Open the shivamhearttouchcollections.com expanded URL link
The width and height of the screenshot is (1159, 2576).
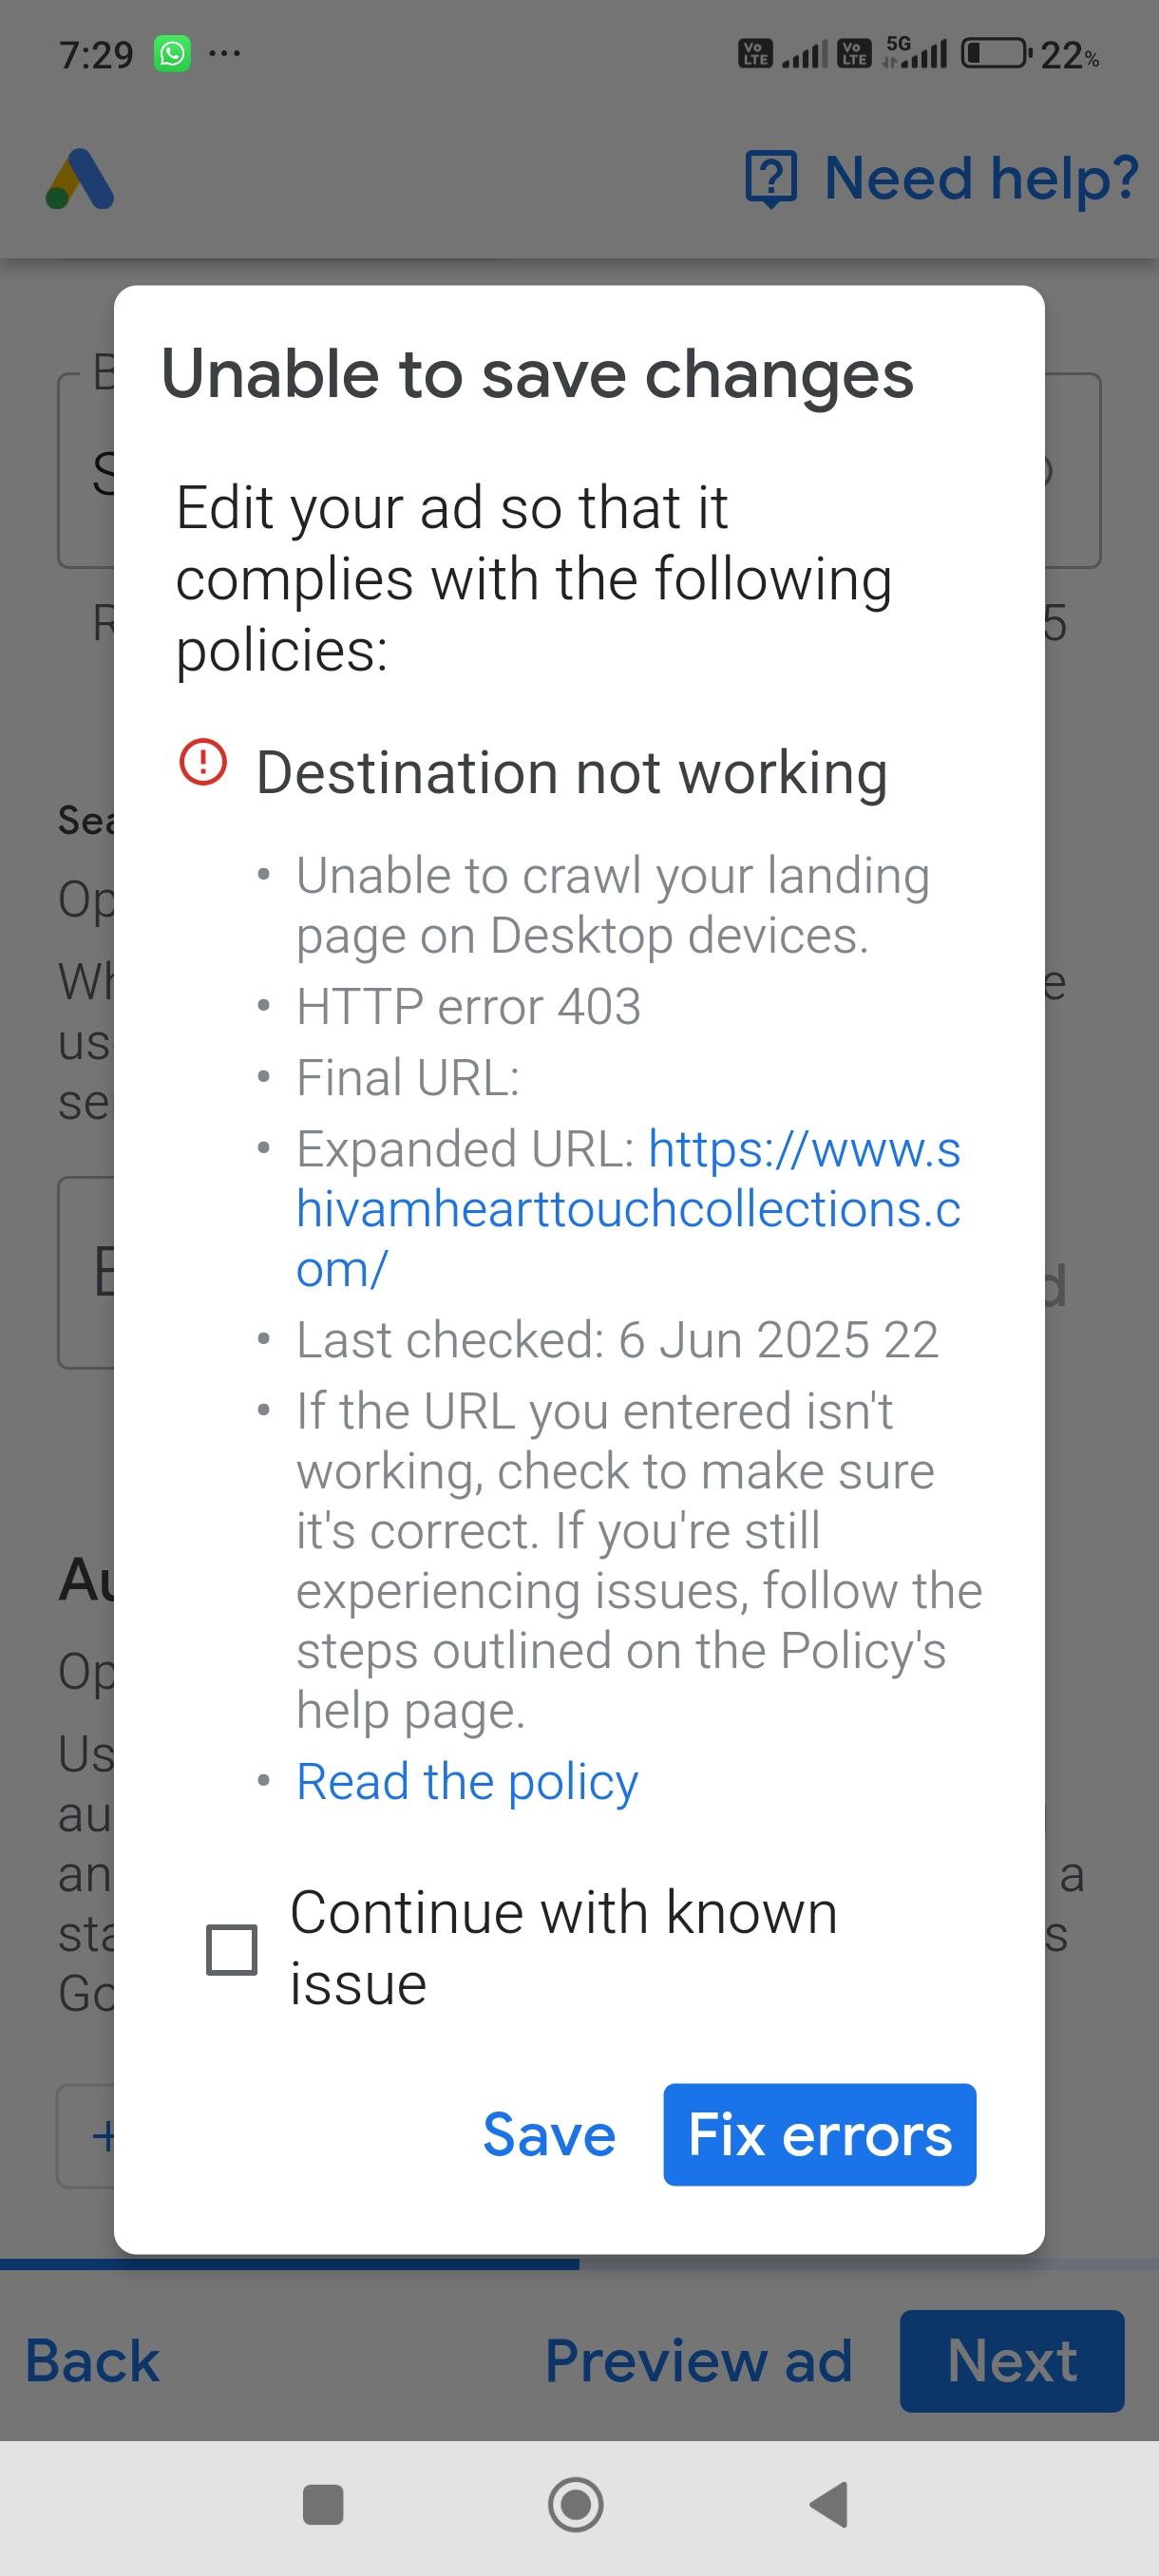pyautogui.click(x=628, y=1208)
